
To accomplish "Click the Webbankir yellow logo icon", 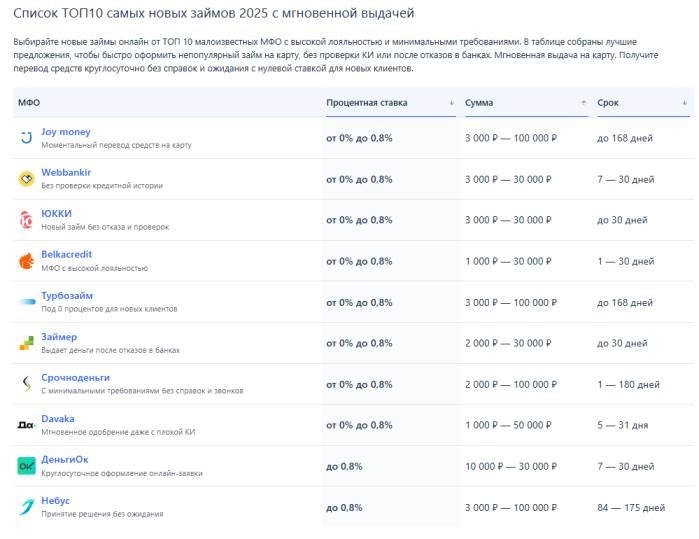I will 26,179.
